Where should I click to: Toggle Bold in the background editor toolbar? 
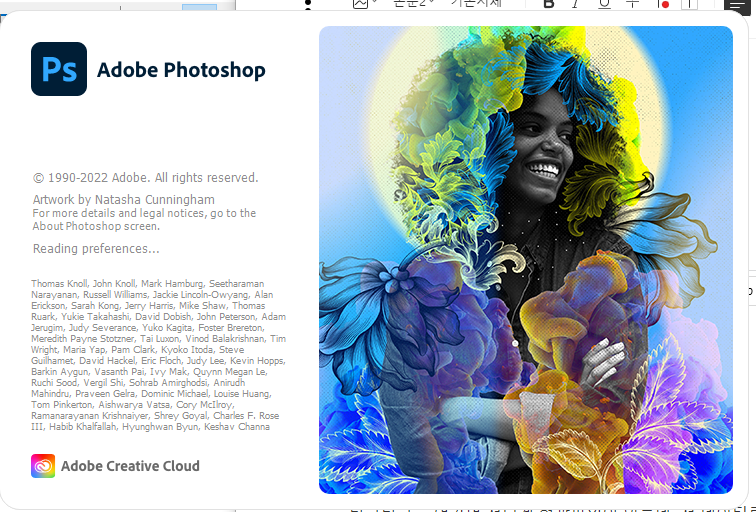coord(548,4)
